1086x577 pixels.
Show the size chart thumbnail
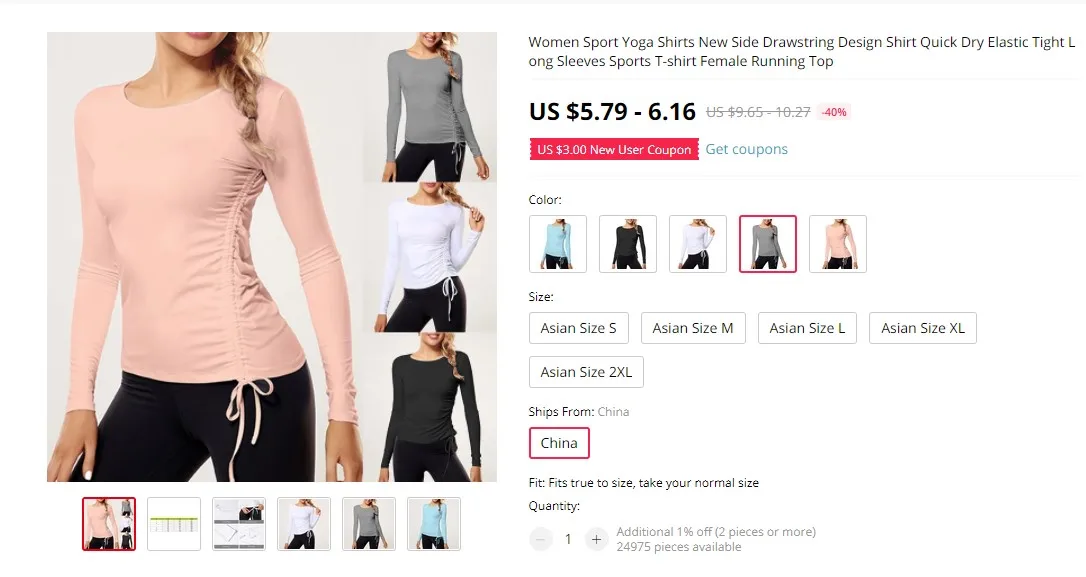click(x=174, y=524)
